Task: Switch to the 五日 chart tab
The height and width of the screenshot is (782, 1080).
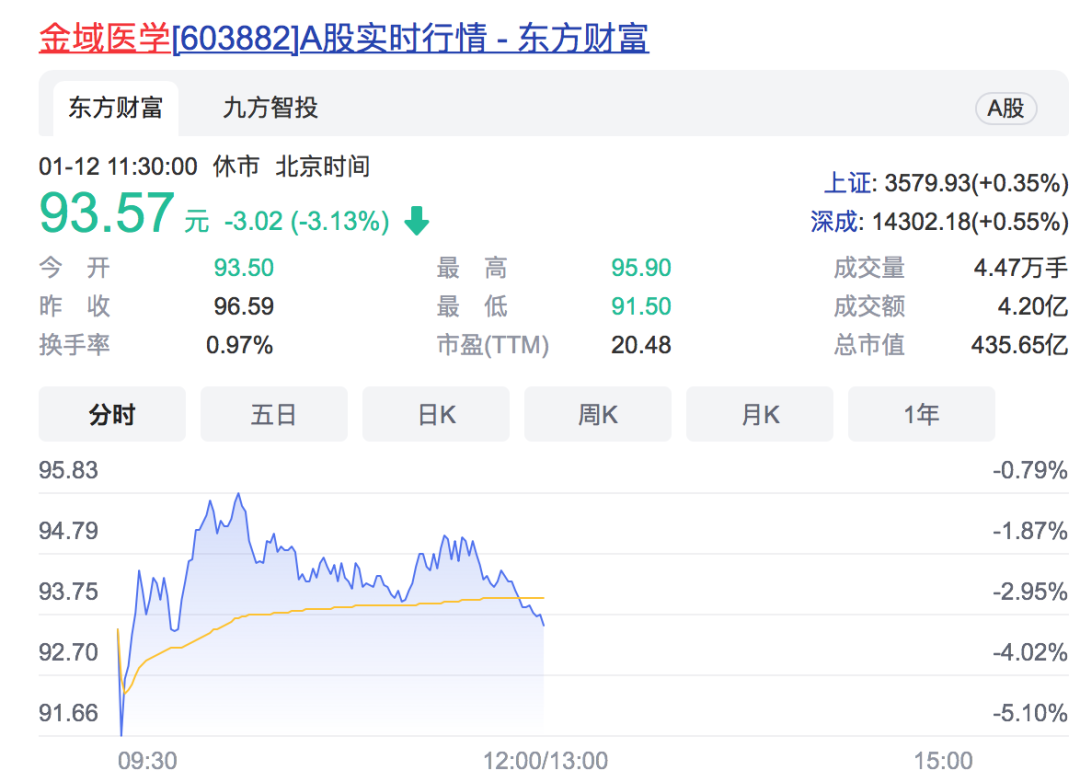Action: click(273, 414)
